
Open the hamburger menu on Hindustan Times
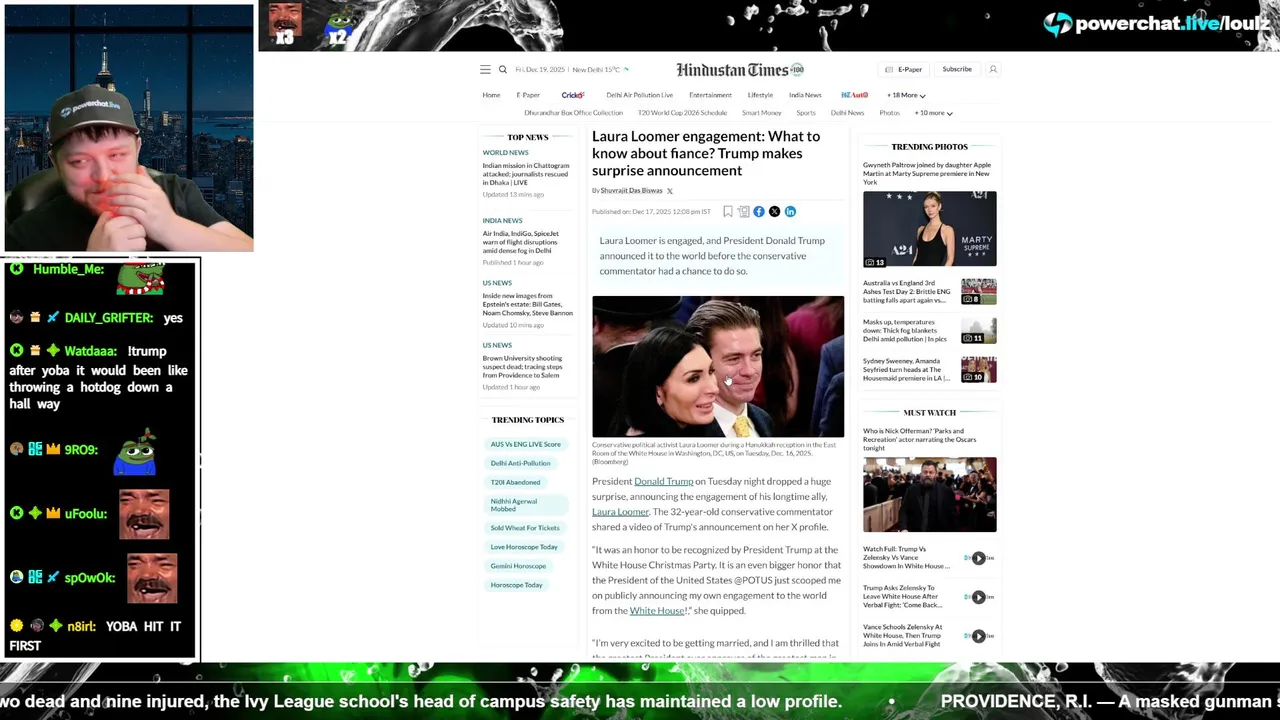[x=485, y=70]
